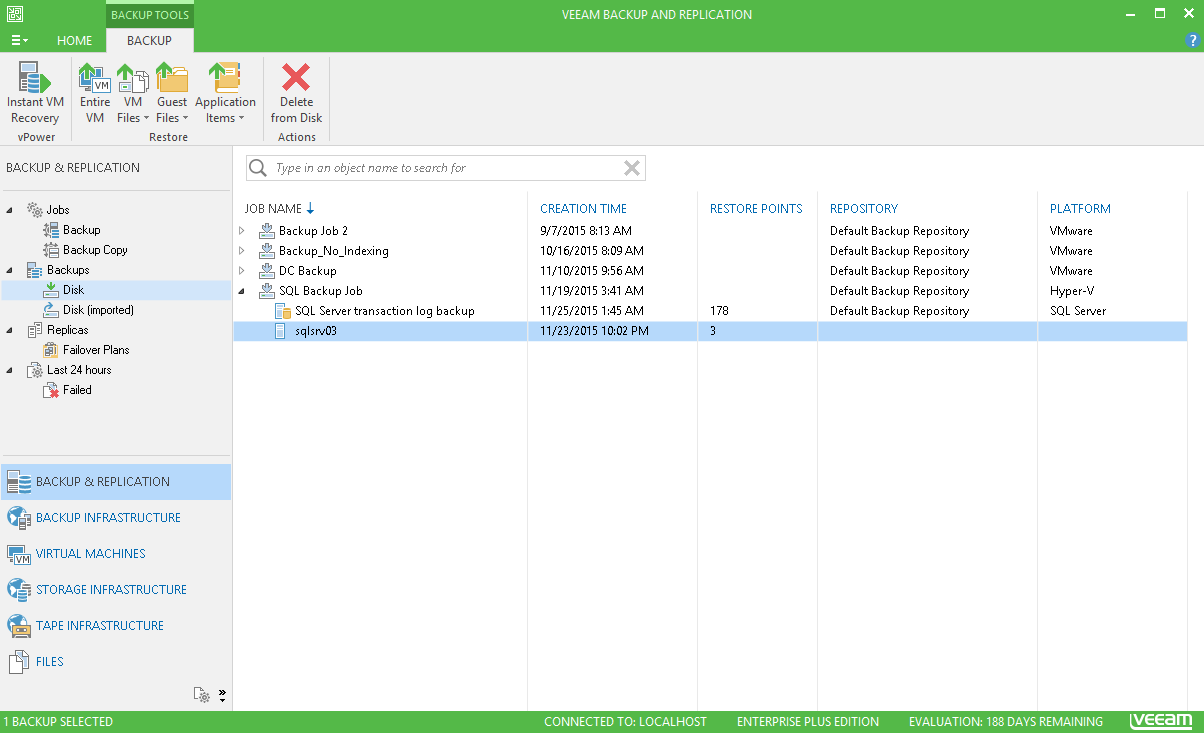Viewport: 1204px width, 733px height.
Task: Click ENTERPRISE PLUS EDITION status text
Action: tap(808, 722)
